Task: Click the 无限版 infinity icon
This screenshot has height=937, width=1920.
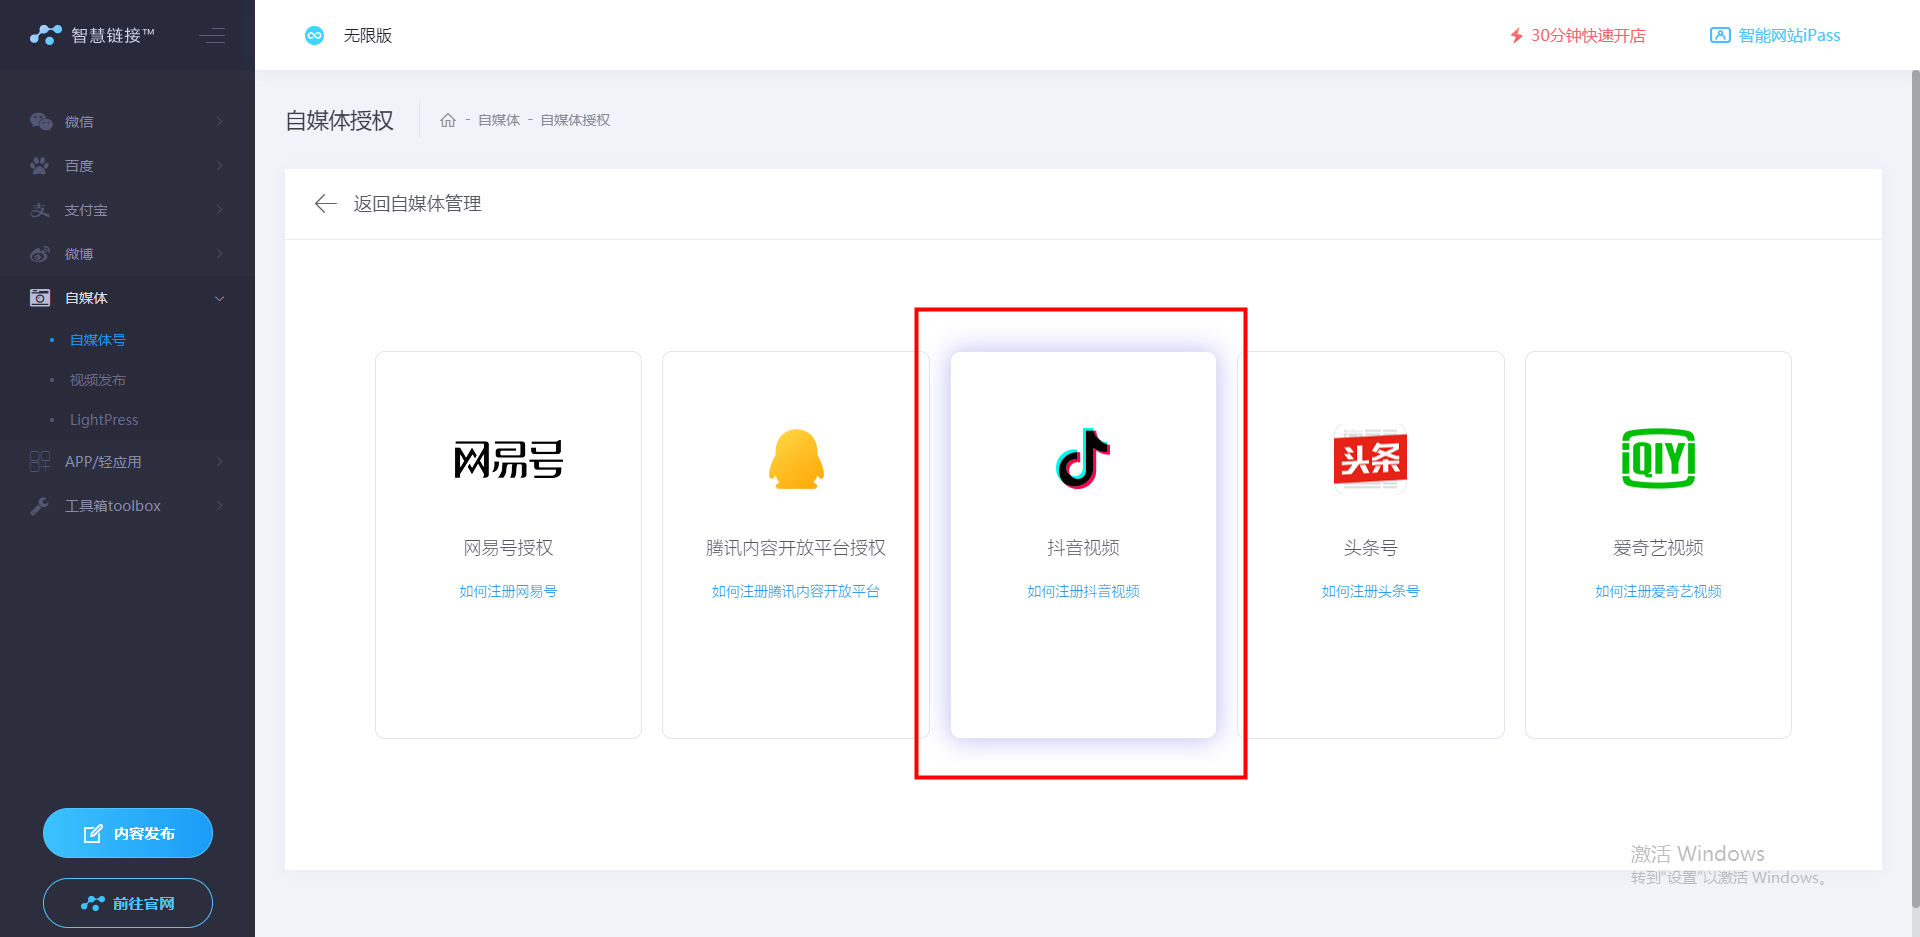Action: click(314, 36)
